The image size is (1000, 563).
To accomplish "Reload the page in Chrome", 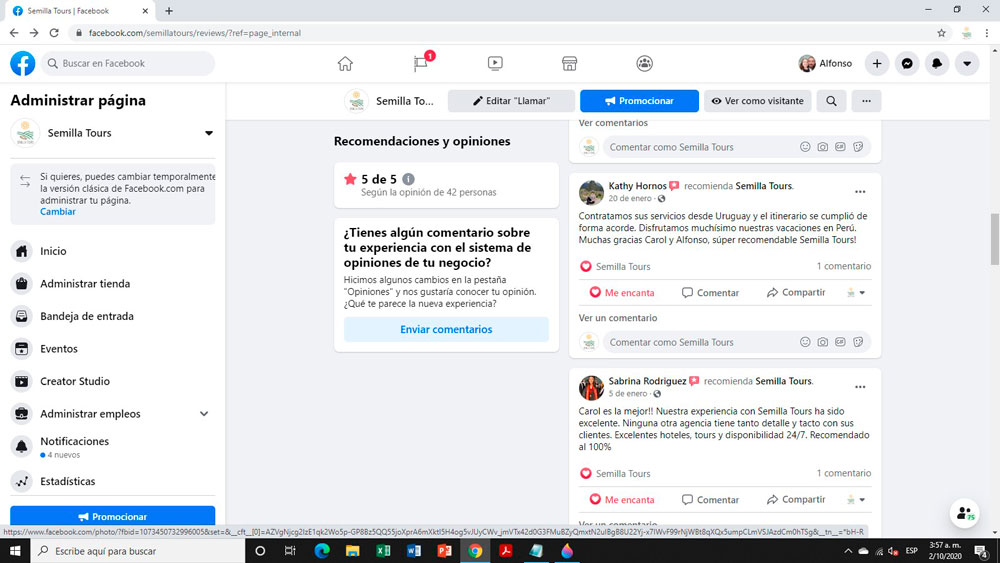I will (54, 33).
